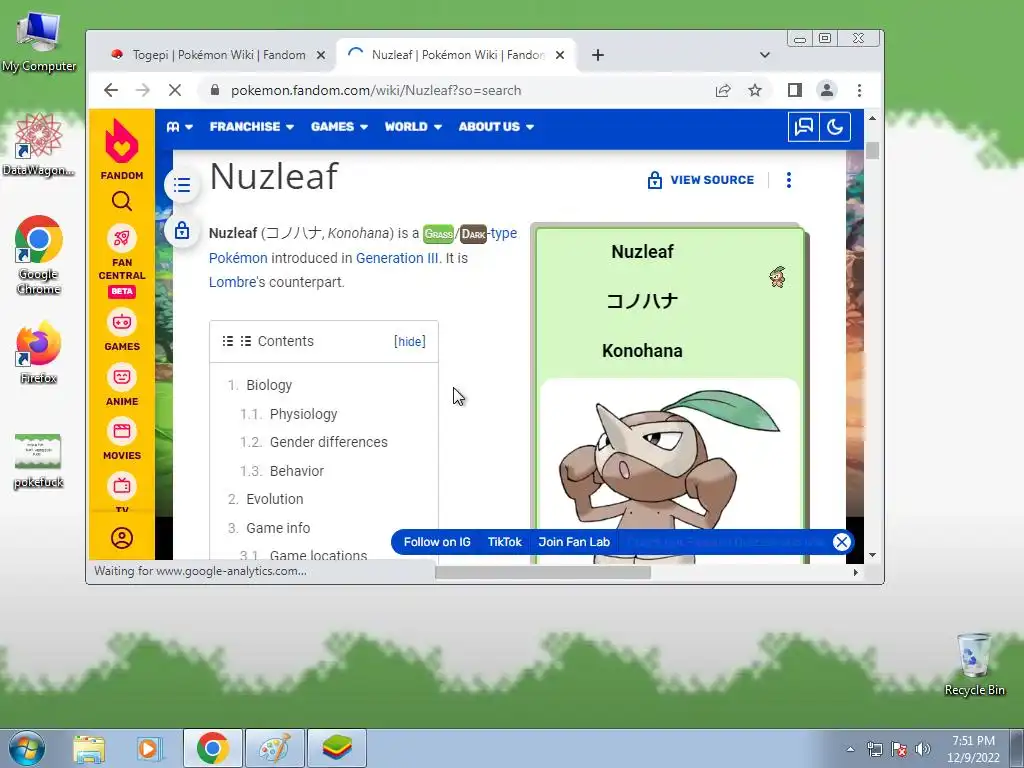
Task: Jump to Gender differences section
Action: pyautogui.click(x=328, y=442)
